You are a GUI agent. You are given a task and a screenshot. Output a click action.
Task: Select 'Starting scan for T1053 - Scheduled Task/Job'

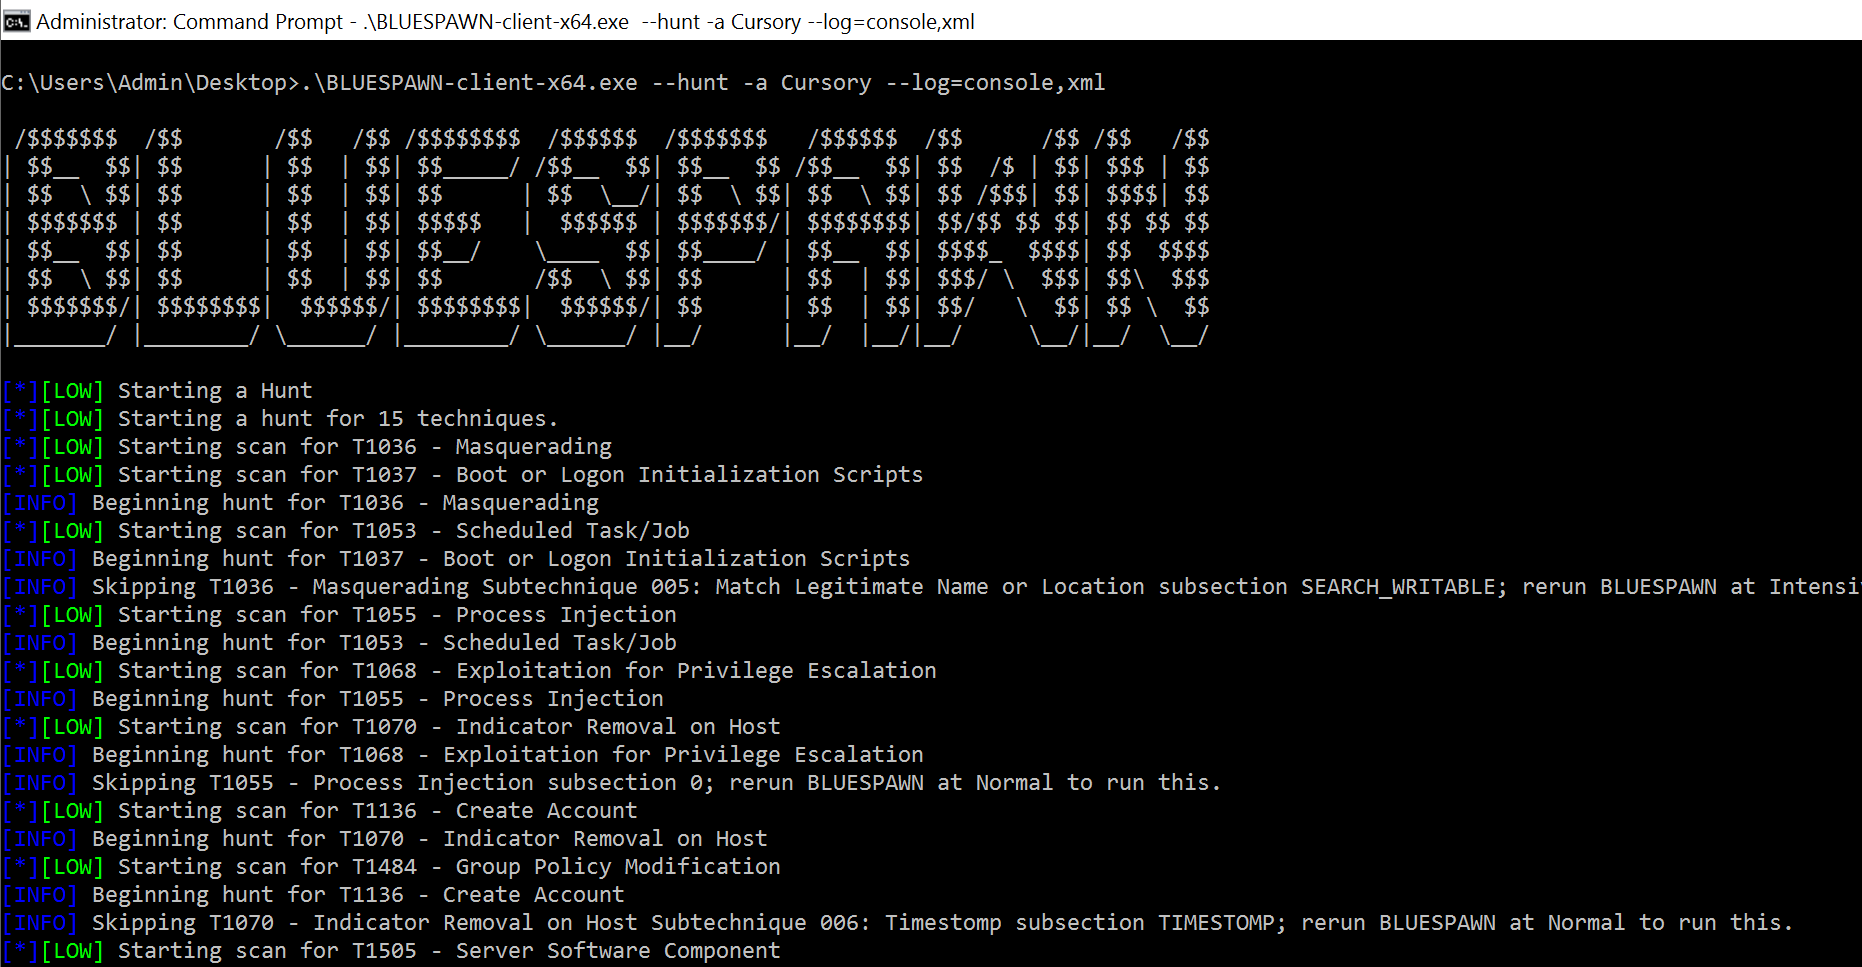click(x=346, y=531)
